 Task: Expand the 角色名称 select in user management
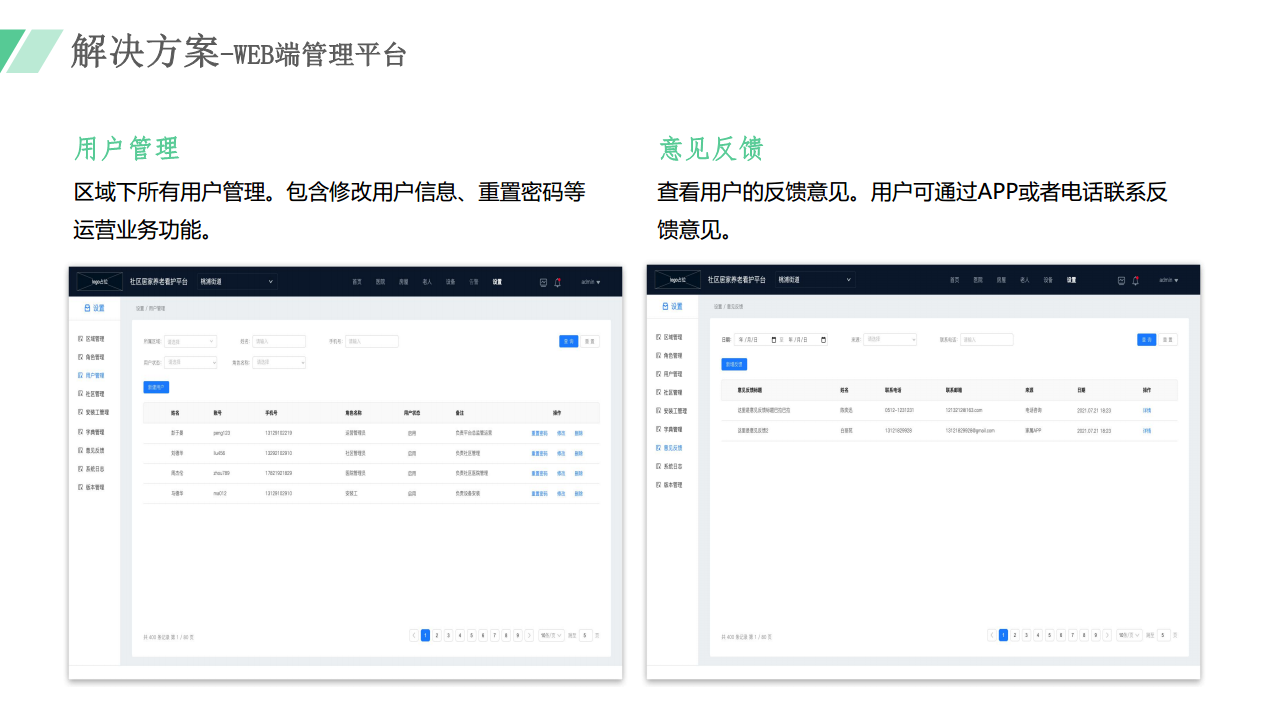click(x=279, y=362)
